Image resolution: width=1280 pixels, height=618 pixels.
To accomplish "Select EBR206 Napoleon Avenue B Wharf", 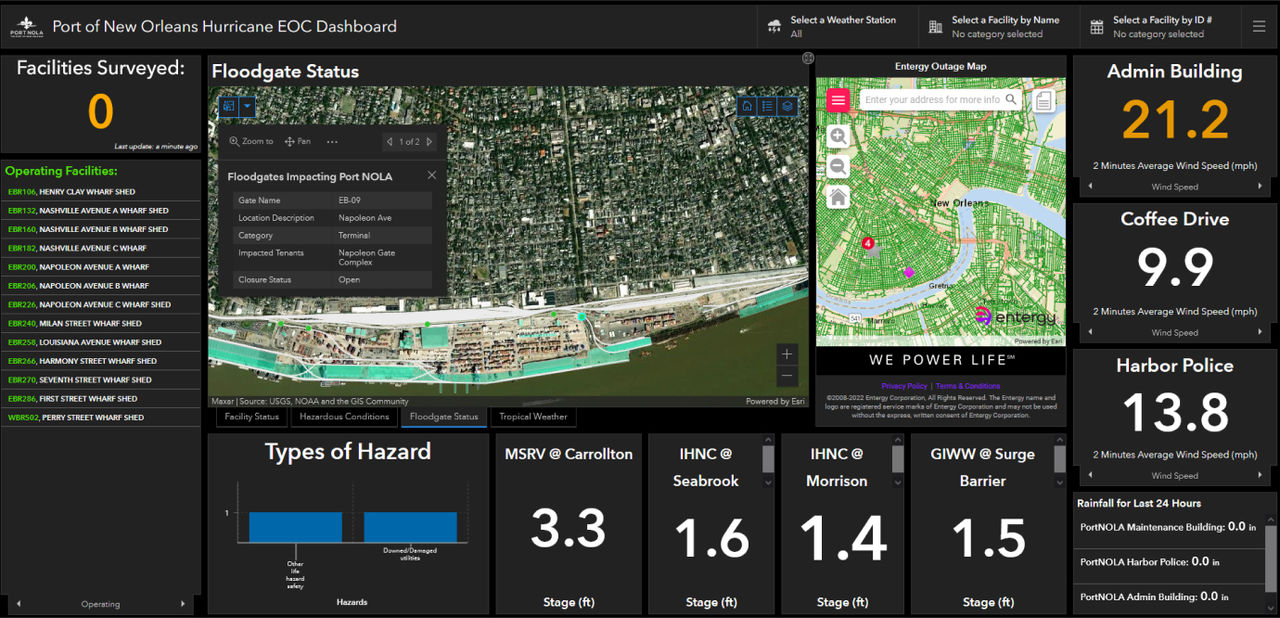I will click(101, 286).
